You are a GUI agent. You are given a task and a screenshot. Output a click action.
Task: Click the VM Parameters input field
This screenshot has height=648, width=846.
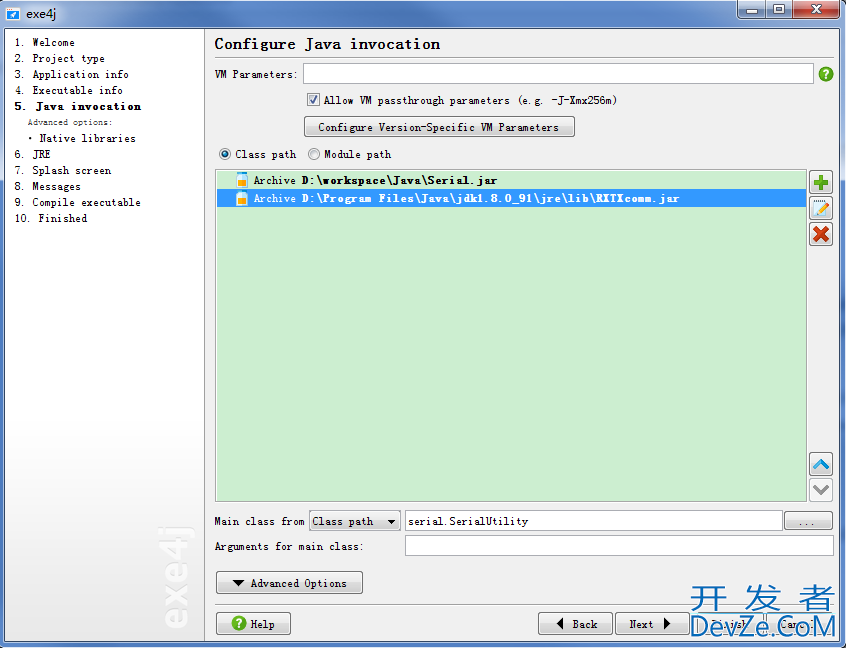click(558, 73)
